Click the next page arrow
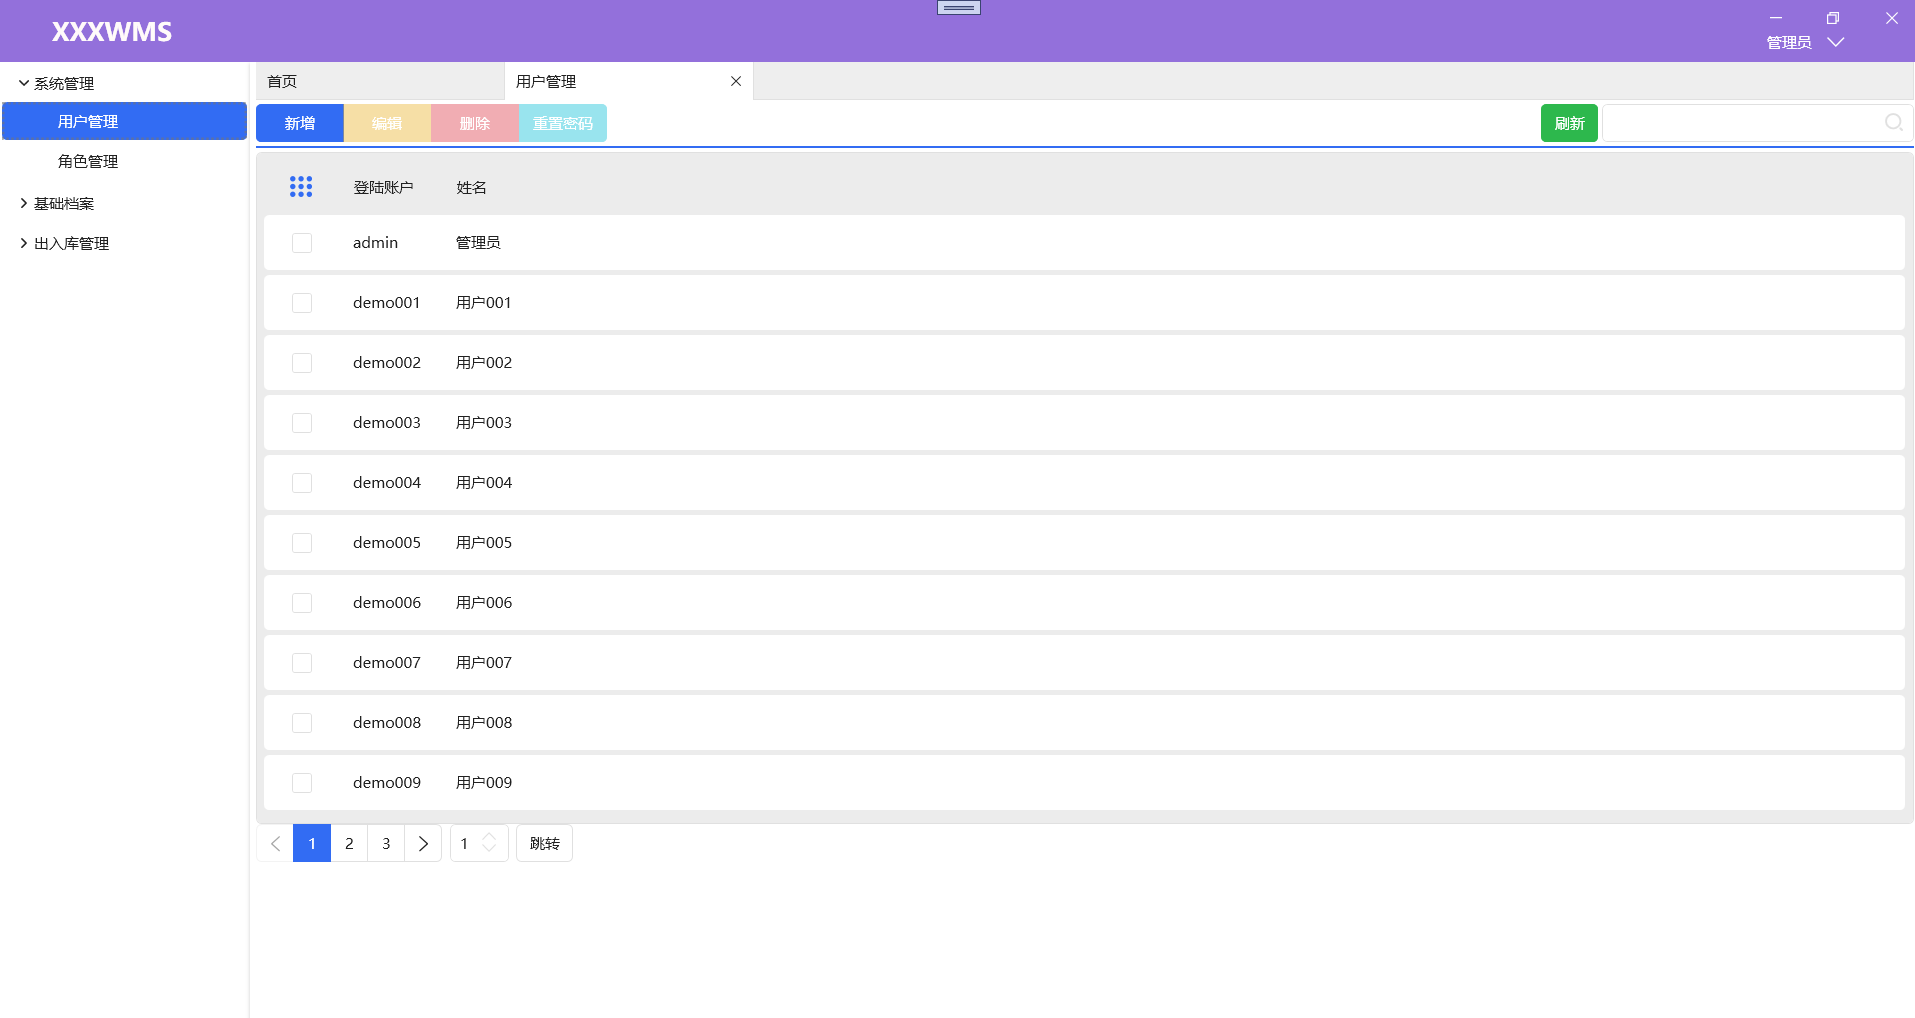Image resolution: width=1915 pixels, height=1018 pixels. pyautogui.click(x=423, y=843)
